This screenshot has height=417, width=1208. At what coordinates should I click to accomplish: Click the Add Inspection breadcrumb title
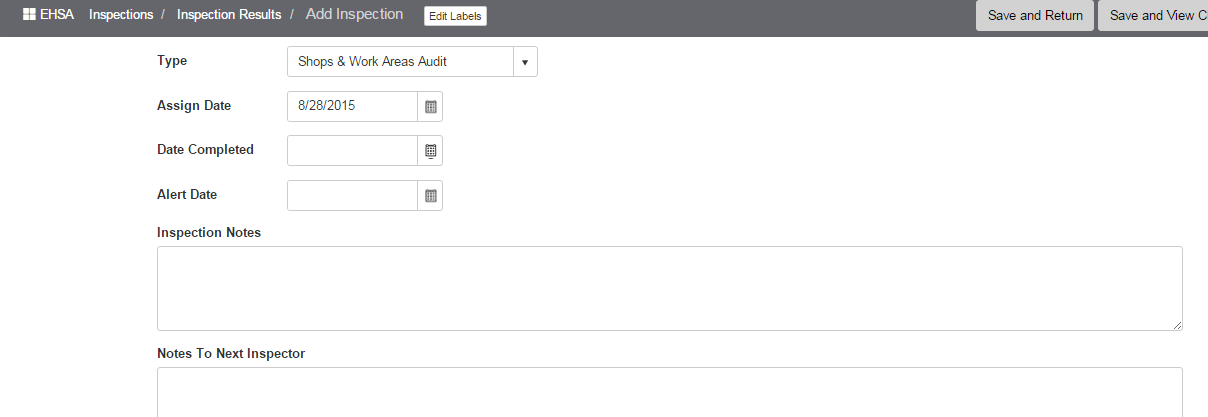[x=355, y=15]
